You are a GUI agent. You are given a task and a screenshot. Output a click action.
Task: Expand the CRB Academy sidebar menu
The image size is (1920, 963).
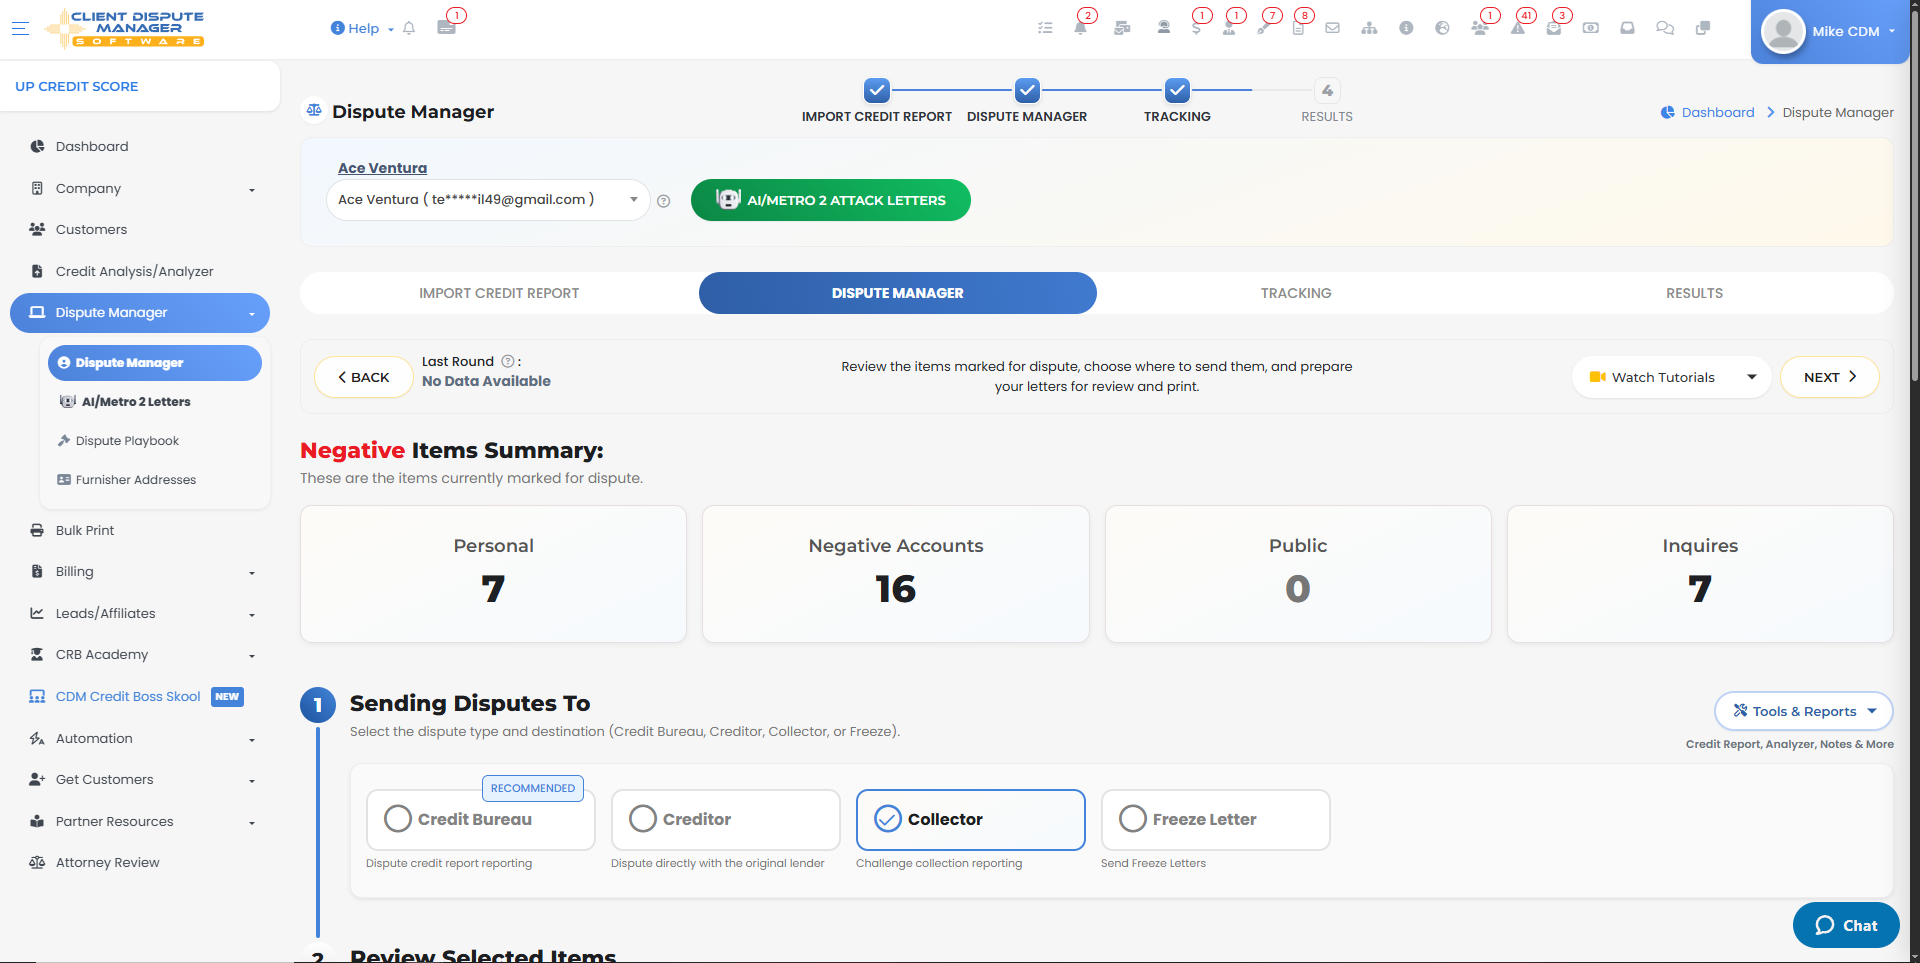point(140,654)
